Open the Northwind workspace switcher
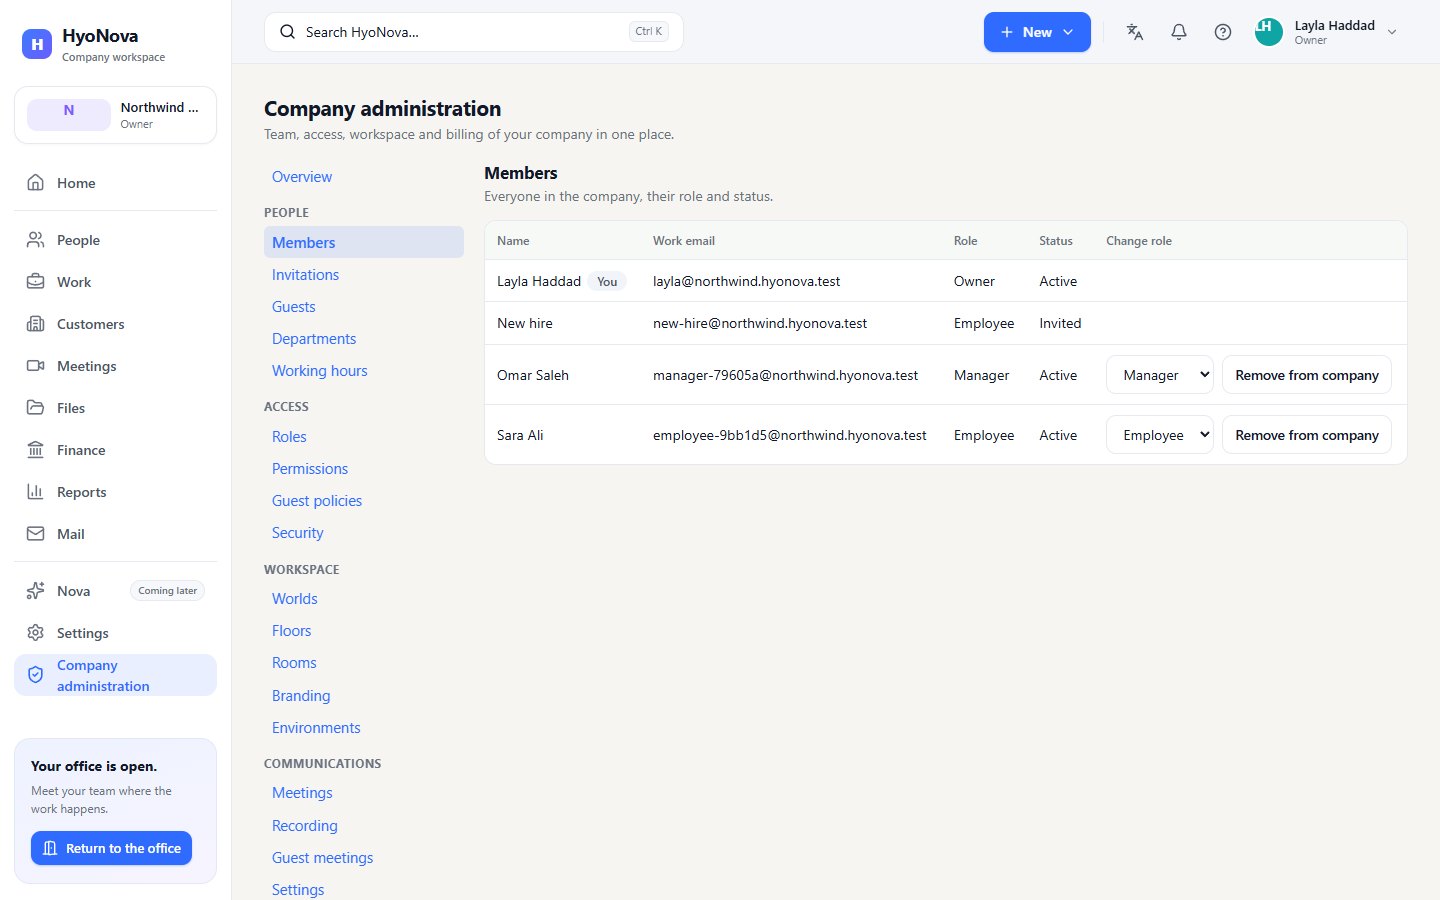Screen dimensions: 1440x900 point(115,115)
